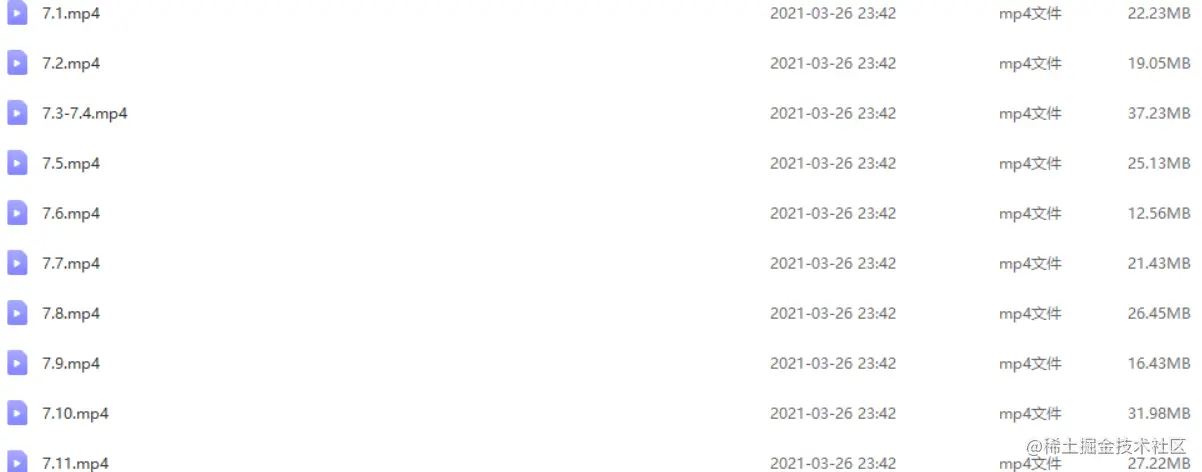Screen dimensions: 1202x472
Task: Select the video icon for 7.10.mp4
Action: click(x=17, y=413)
